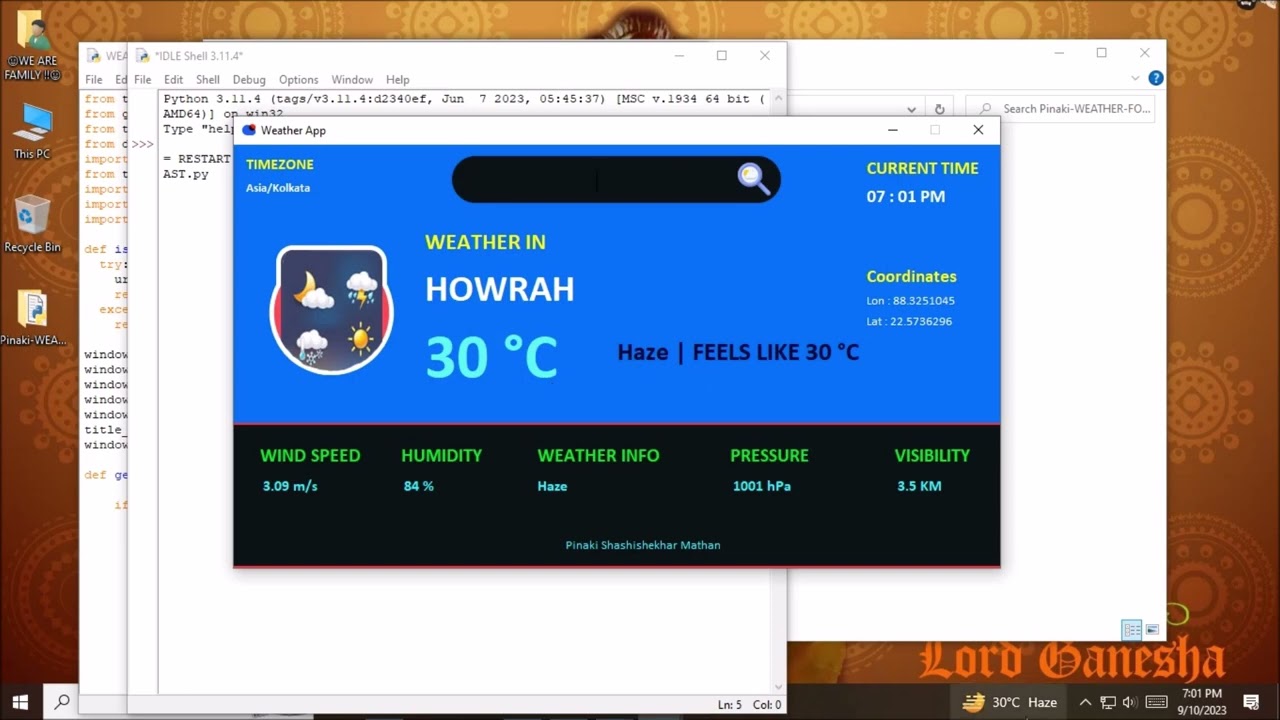Image resolution: width=1280 pixels, height=720 pixels.
Task: Open the File Explorer address history dropdown
Action: (x=912, y=109)
